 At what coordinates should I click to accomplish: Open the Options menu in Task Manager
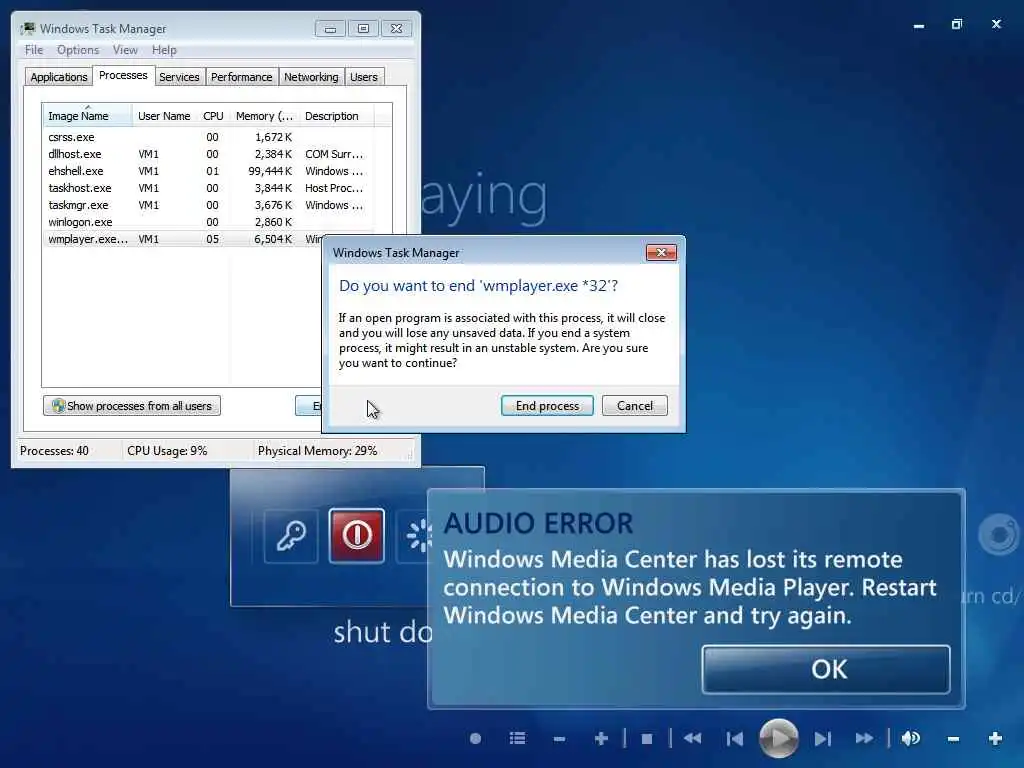pos(78,50)
